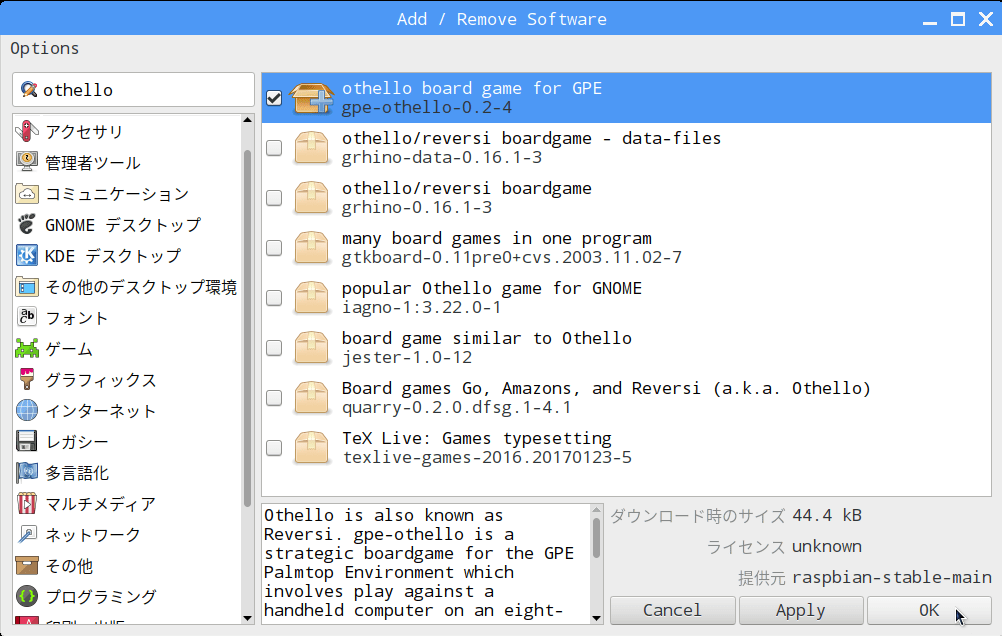Image resolution: width=1002 pixels, height=636 pixels.
Task: Click the quarry package icon
Action: (311, 398)
